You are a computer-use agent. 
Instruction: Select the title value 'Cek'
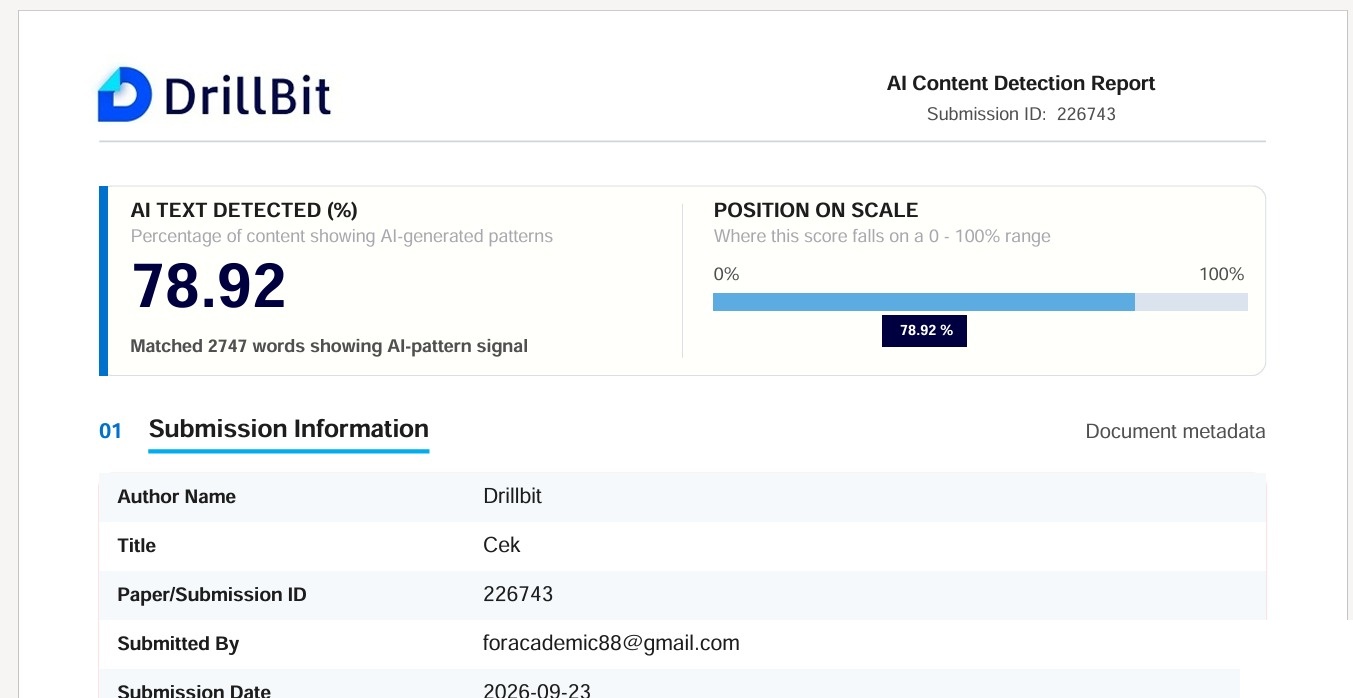(502, 545)
